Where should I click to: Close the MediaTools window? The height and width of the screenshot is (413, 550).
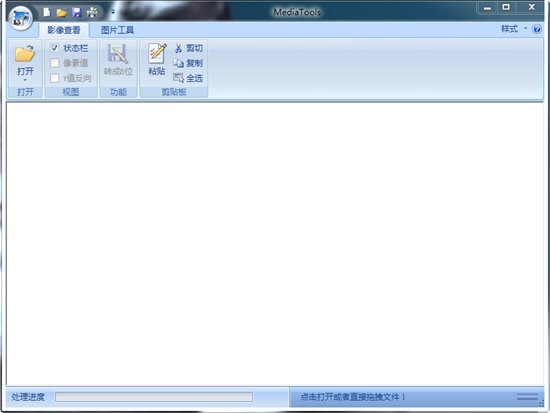point(531,7)
